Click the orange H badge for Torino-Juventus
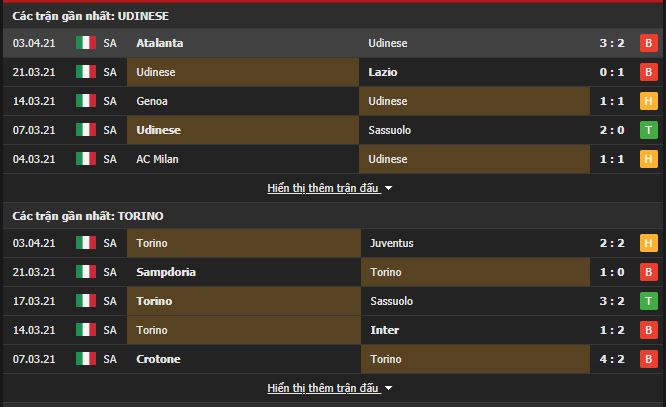 (649, 243)
